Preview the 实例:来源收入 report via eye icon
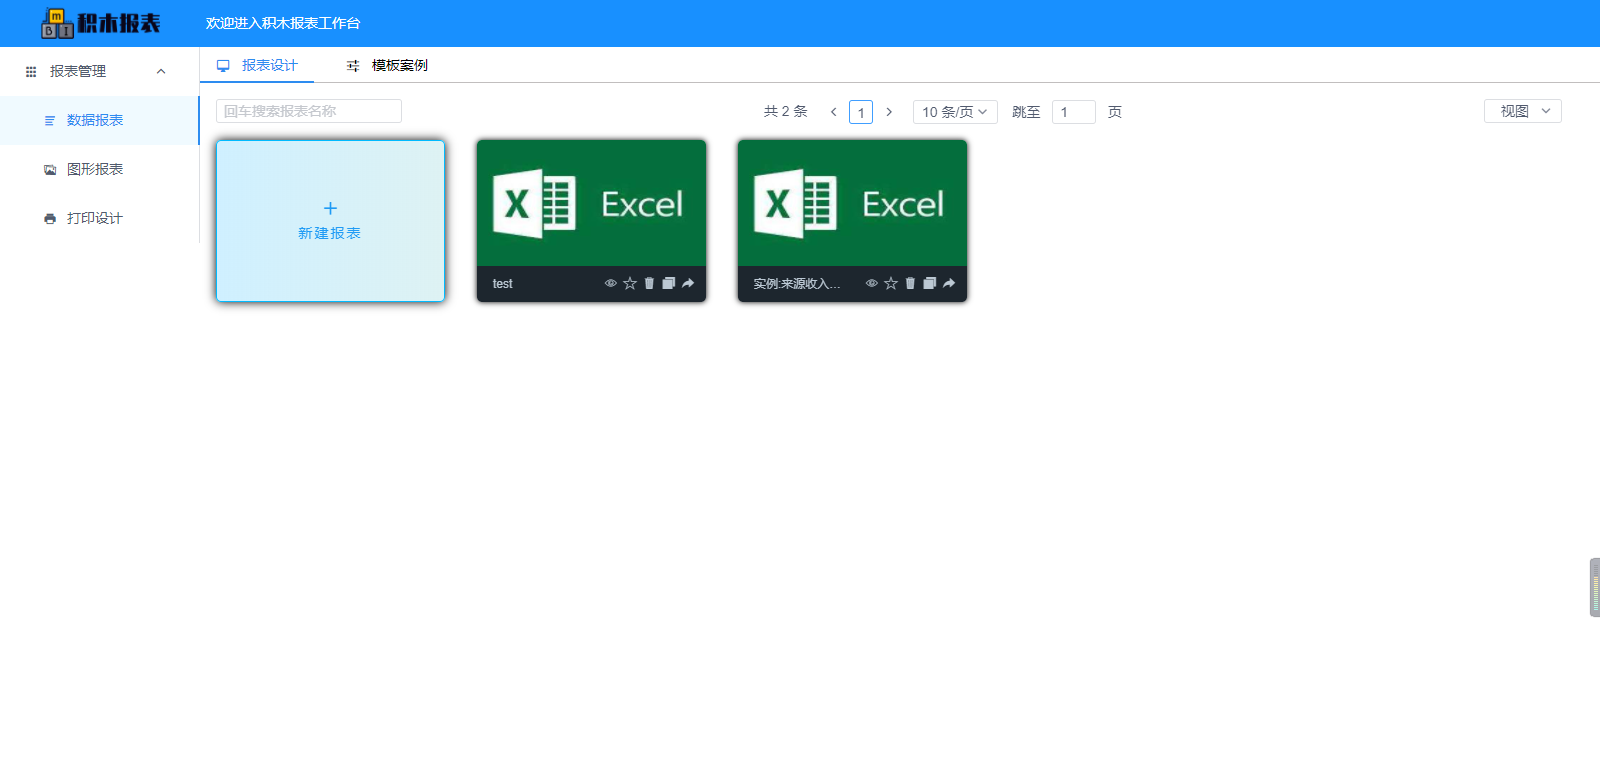The image size is (1600, 757). pos(872,283)
